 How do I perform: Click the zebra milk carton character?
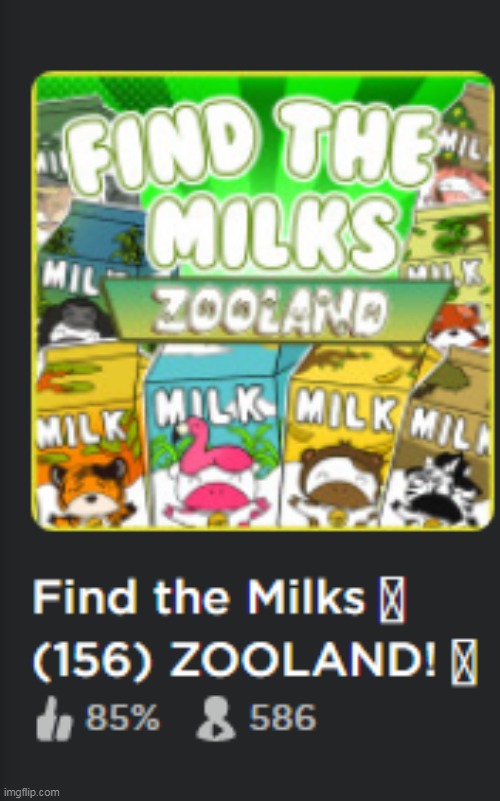[439, 490]
